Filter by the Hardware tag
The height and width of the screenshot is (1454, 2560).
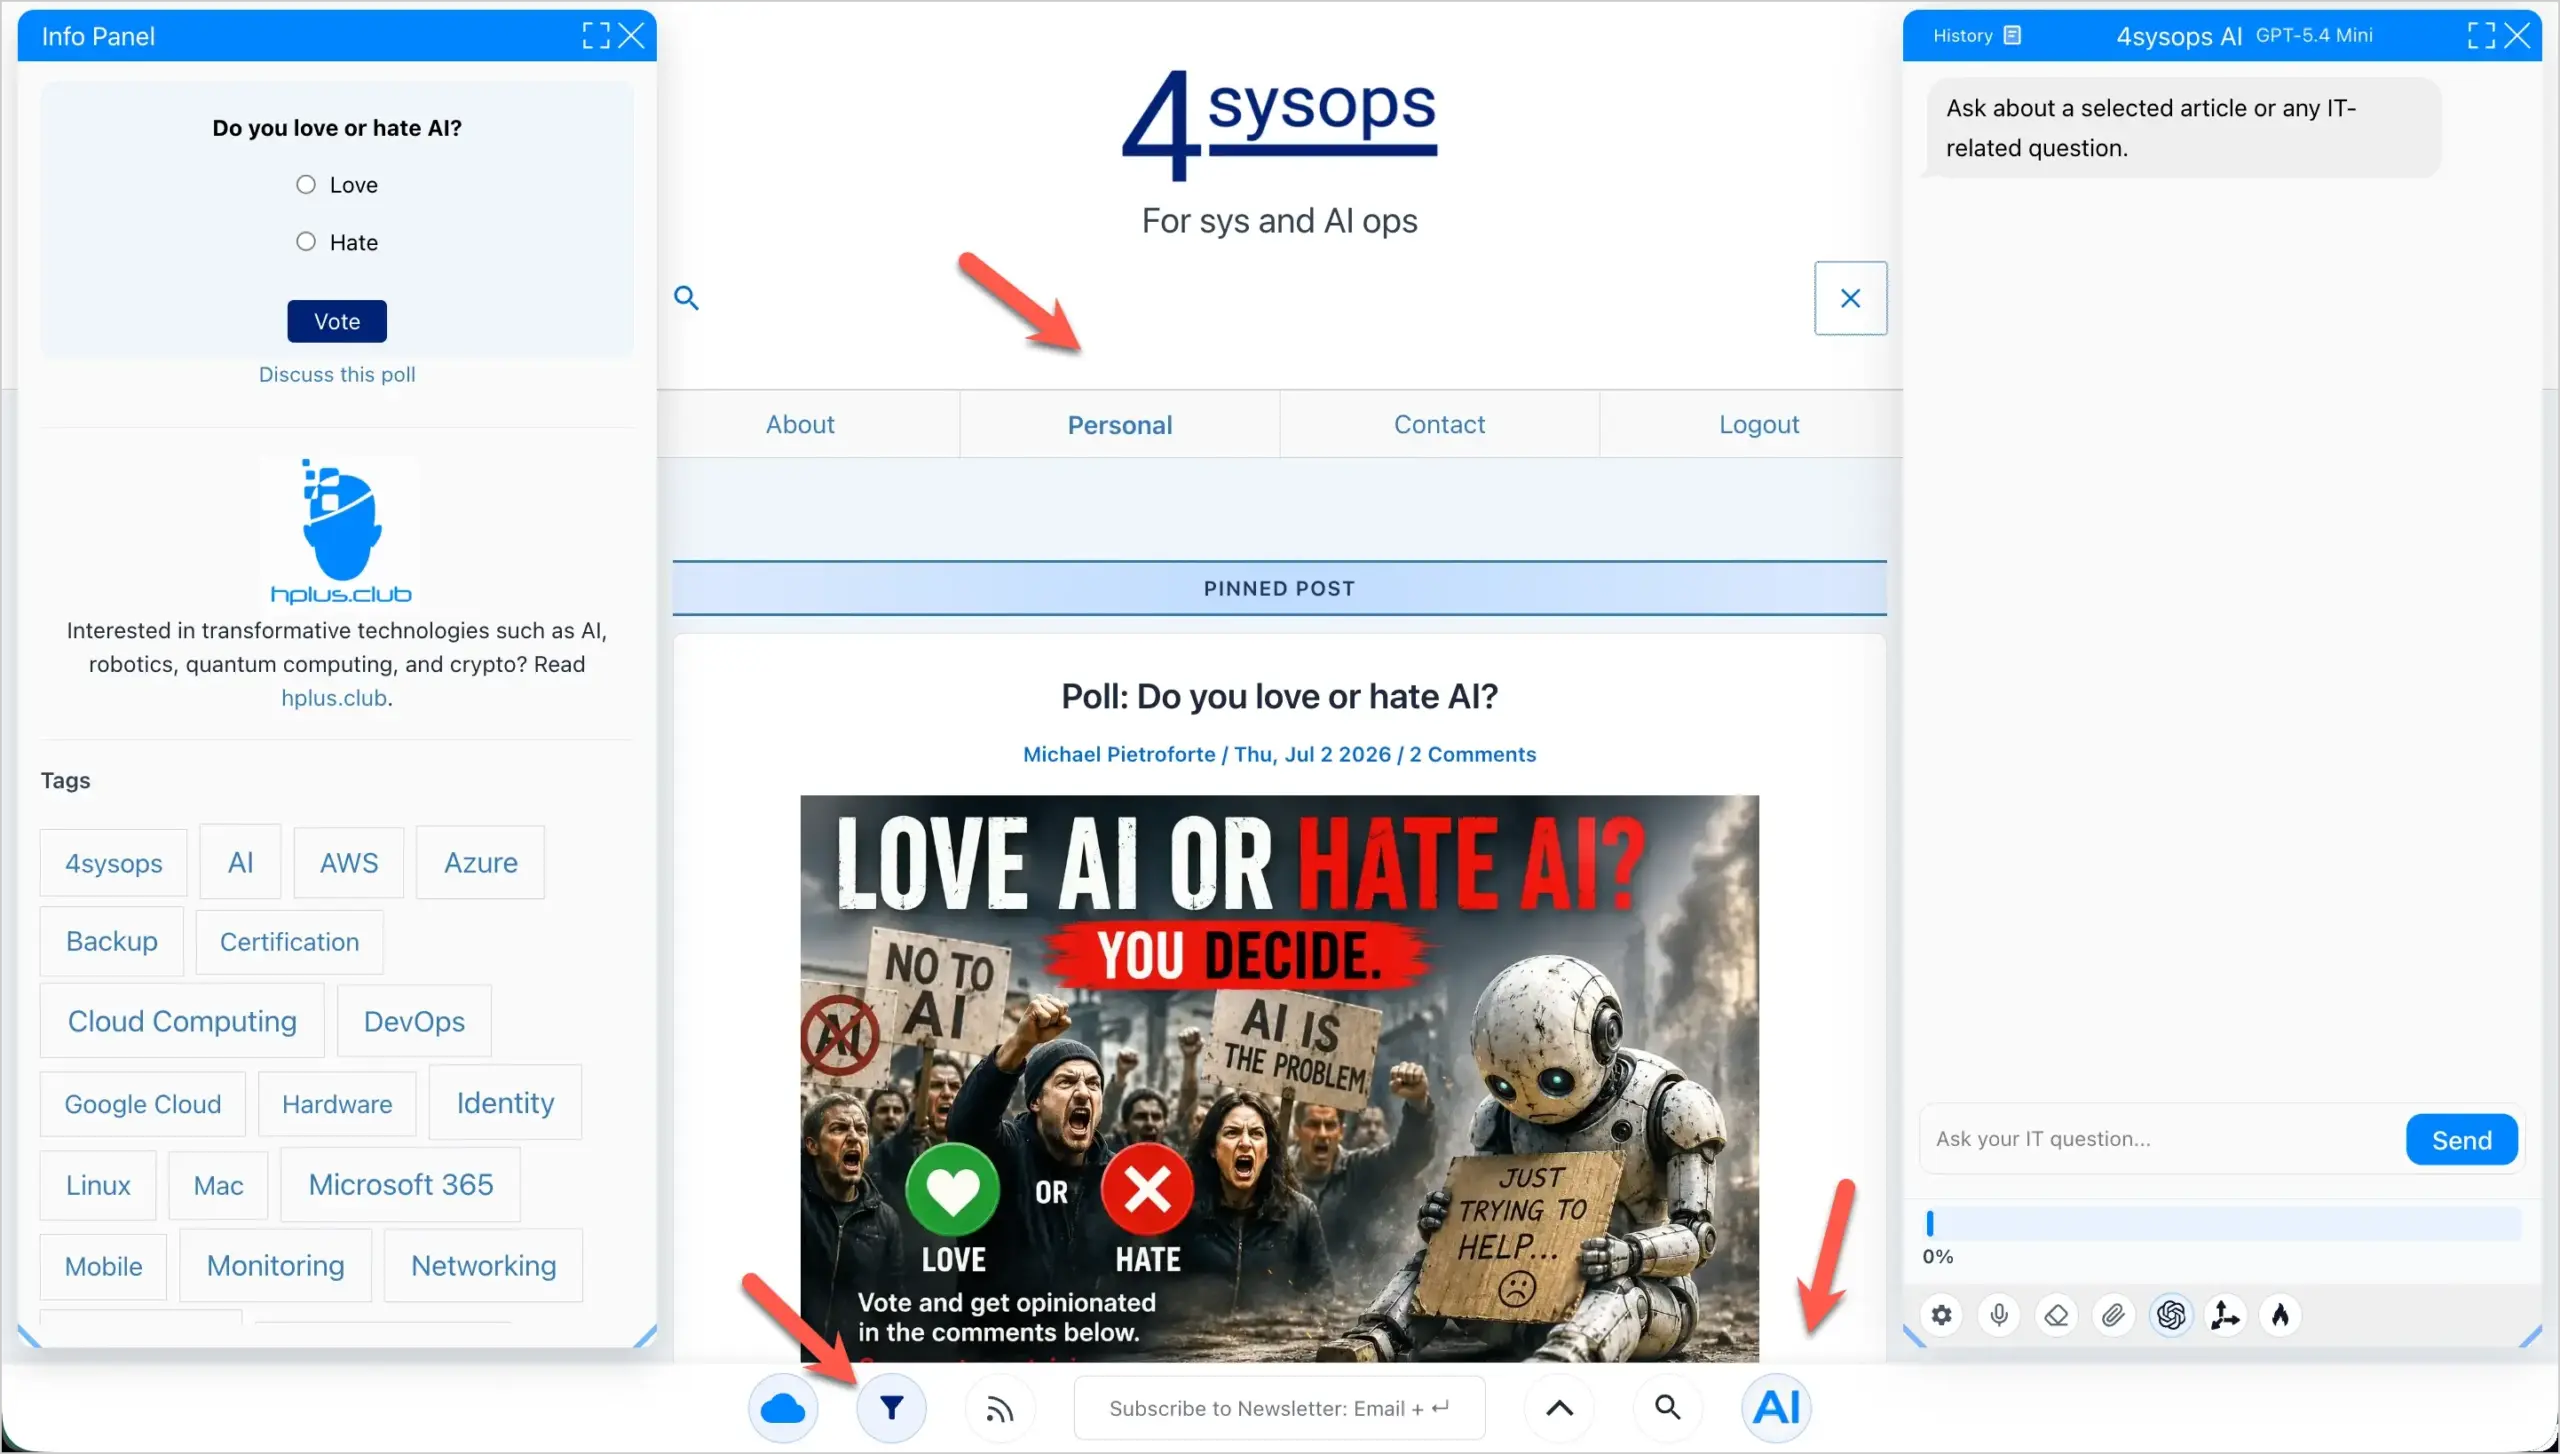point(337,1104)
